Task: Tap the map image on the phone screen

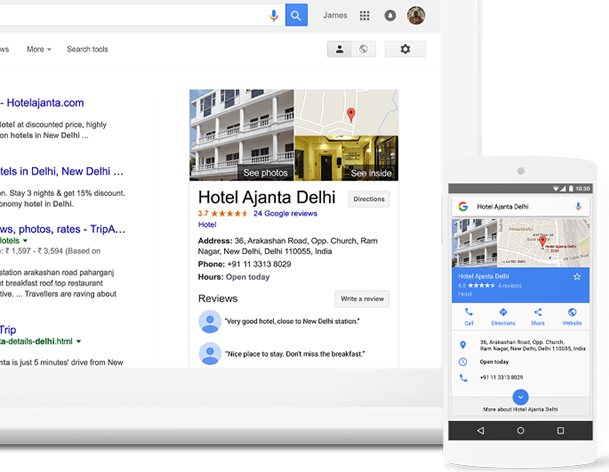Action: 543,243
